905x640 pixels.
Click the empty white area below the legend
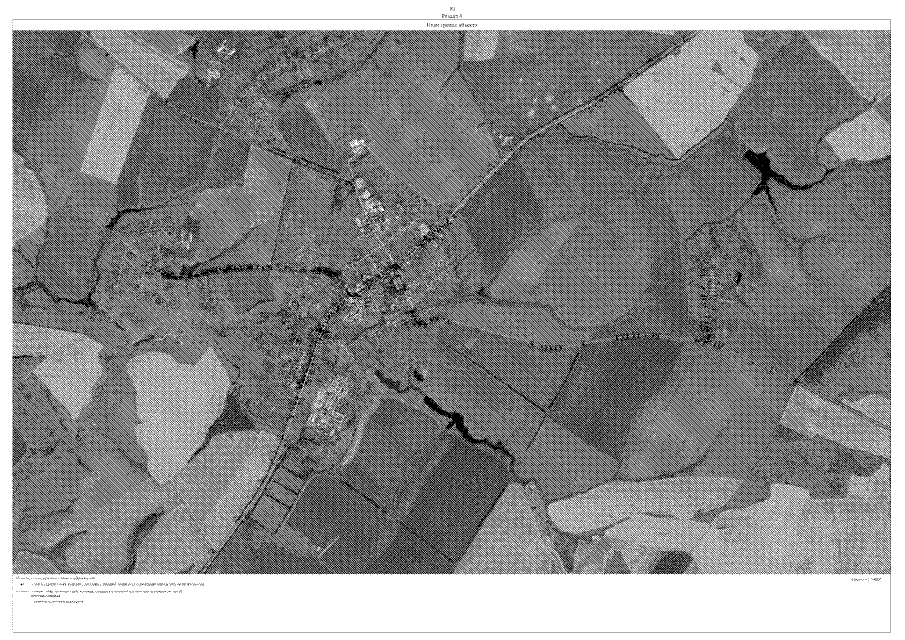click(452, 622)
